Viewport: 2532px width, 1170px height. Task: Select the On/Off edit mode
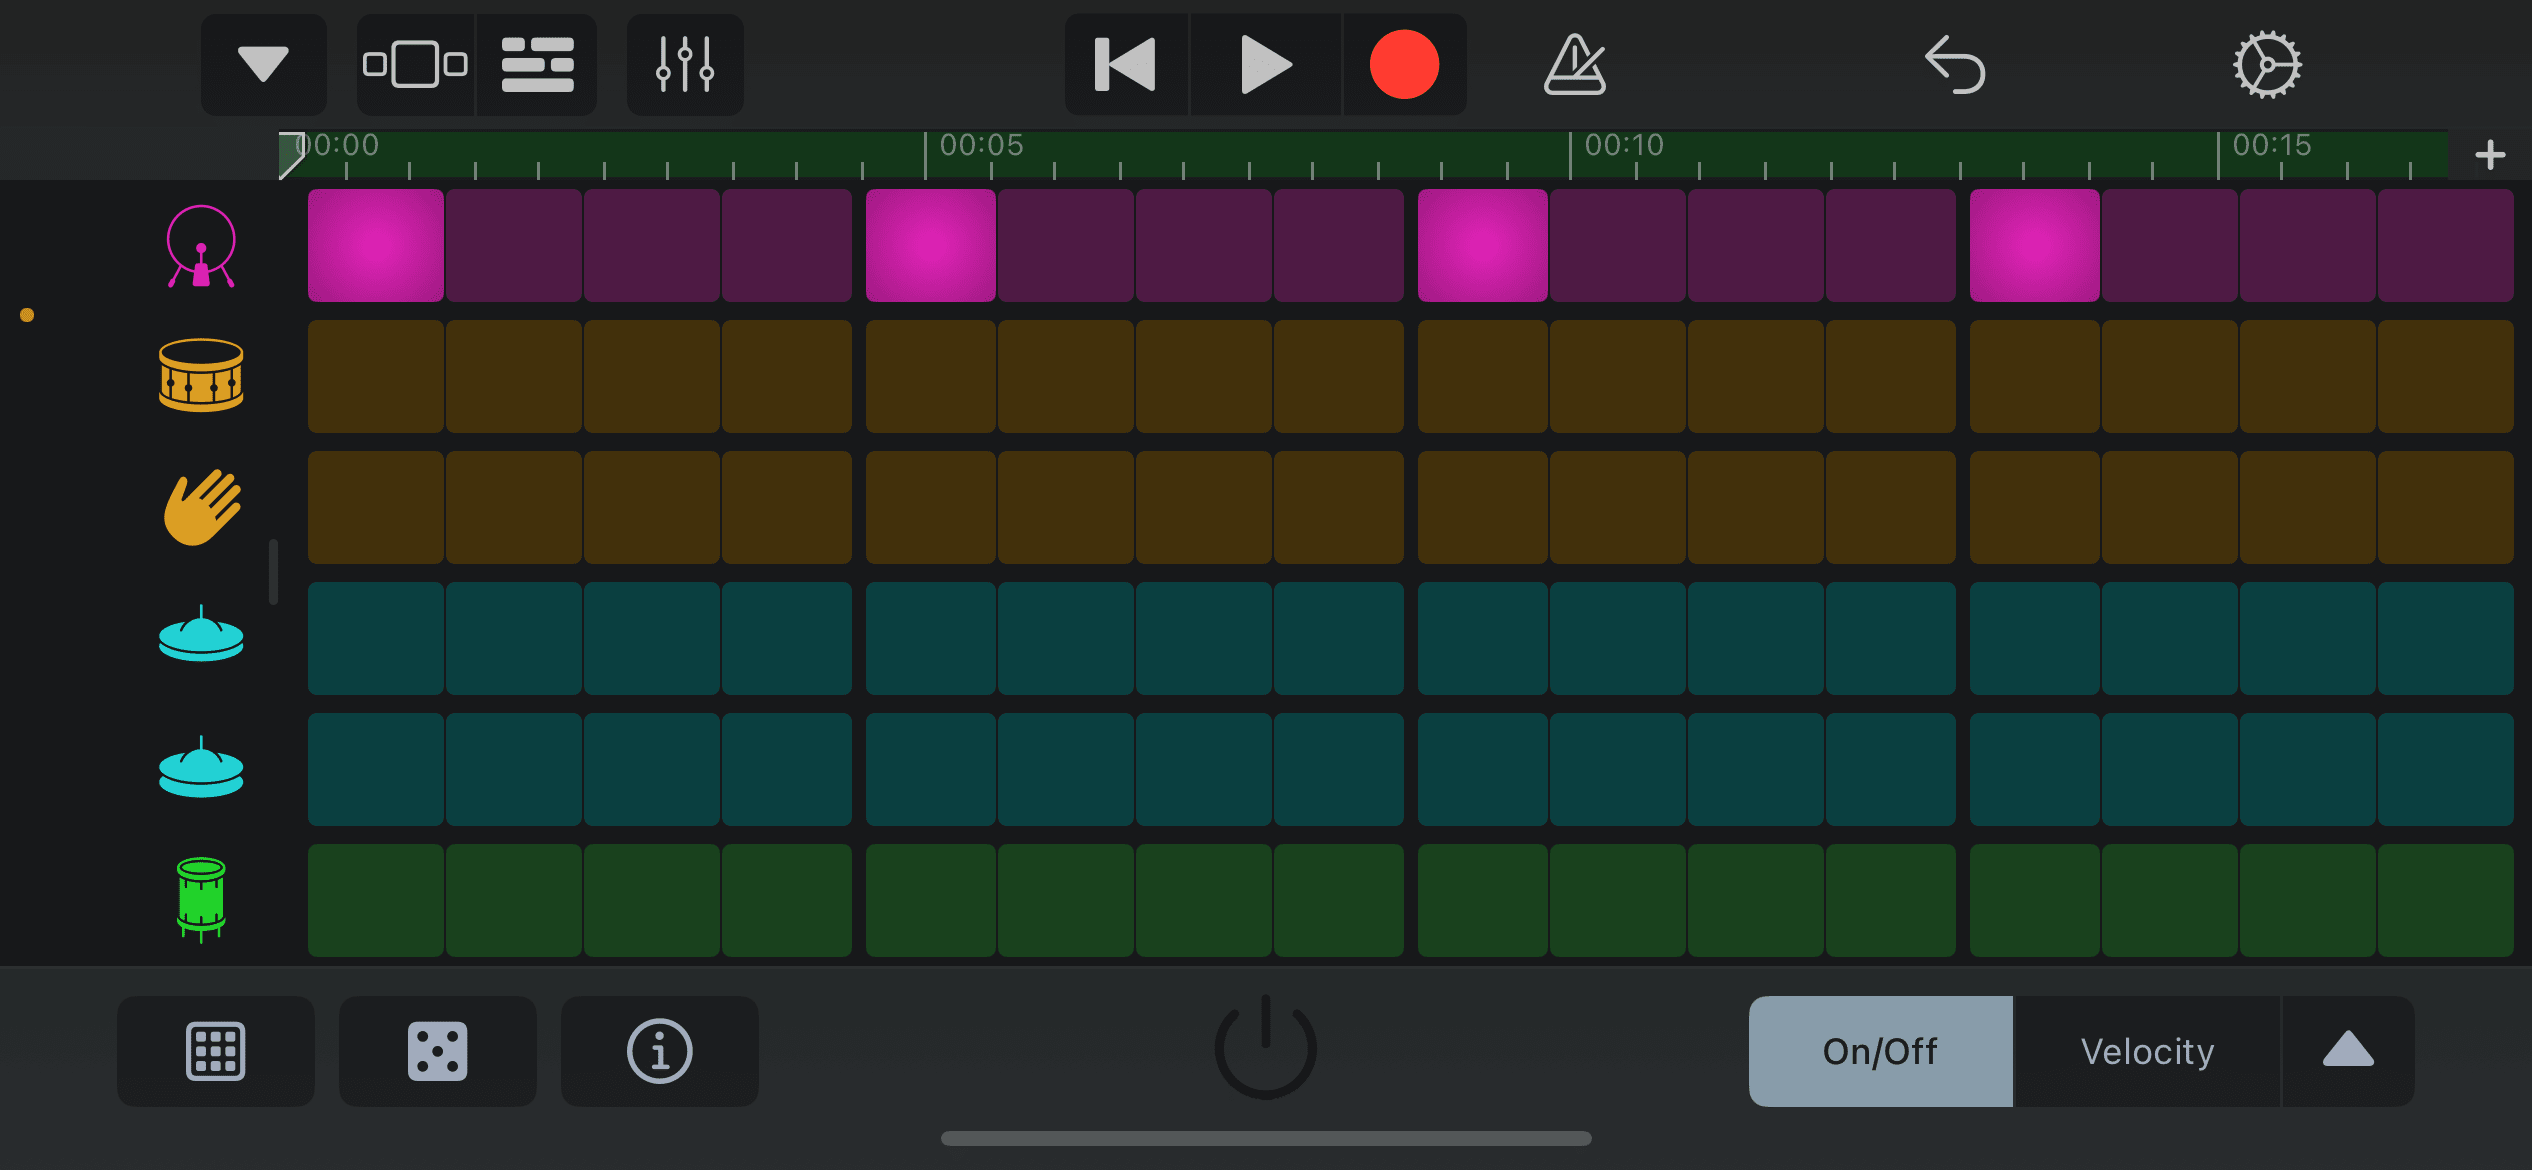click(x=1880, y=1051)
